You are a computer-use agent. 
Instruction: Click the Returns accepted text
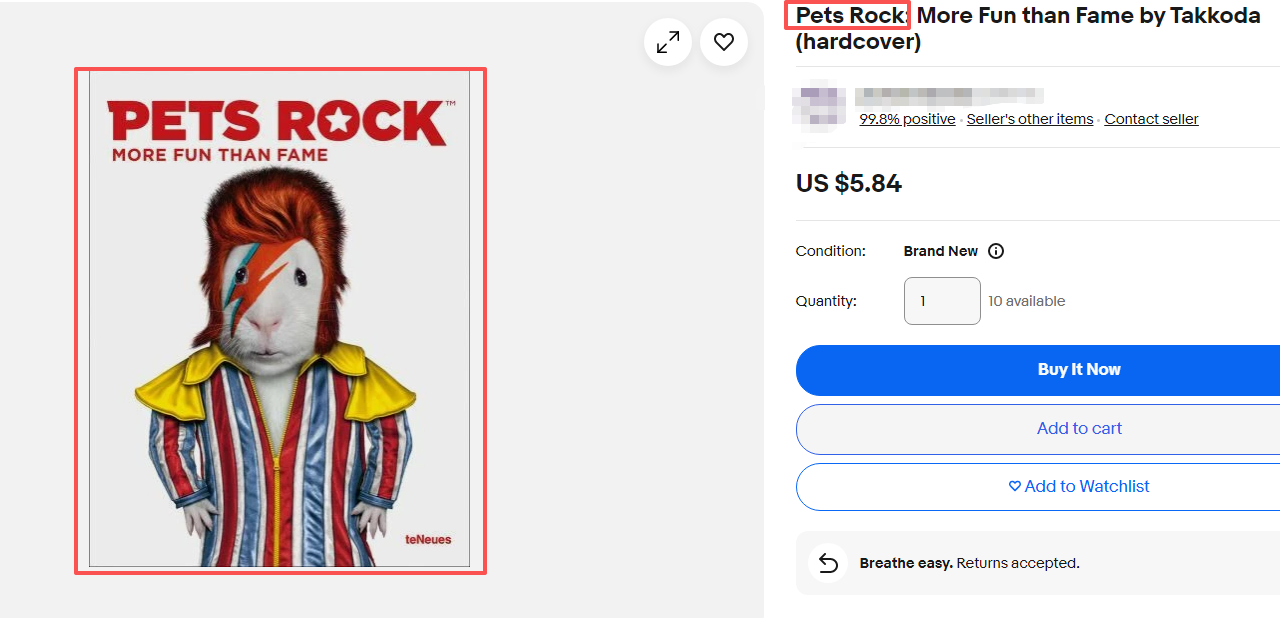coord(1017,563)
